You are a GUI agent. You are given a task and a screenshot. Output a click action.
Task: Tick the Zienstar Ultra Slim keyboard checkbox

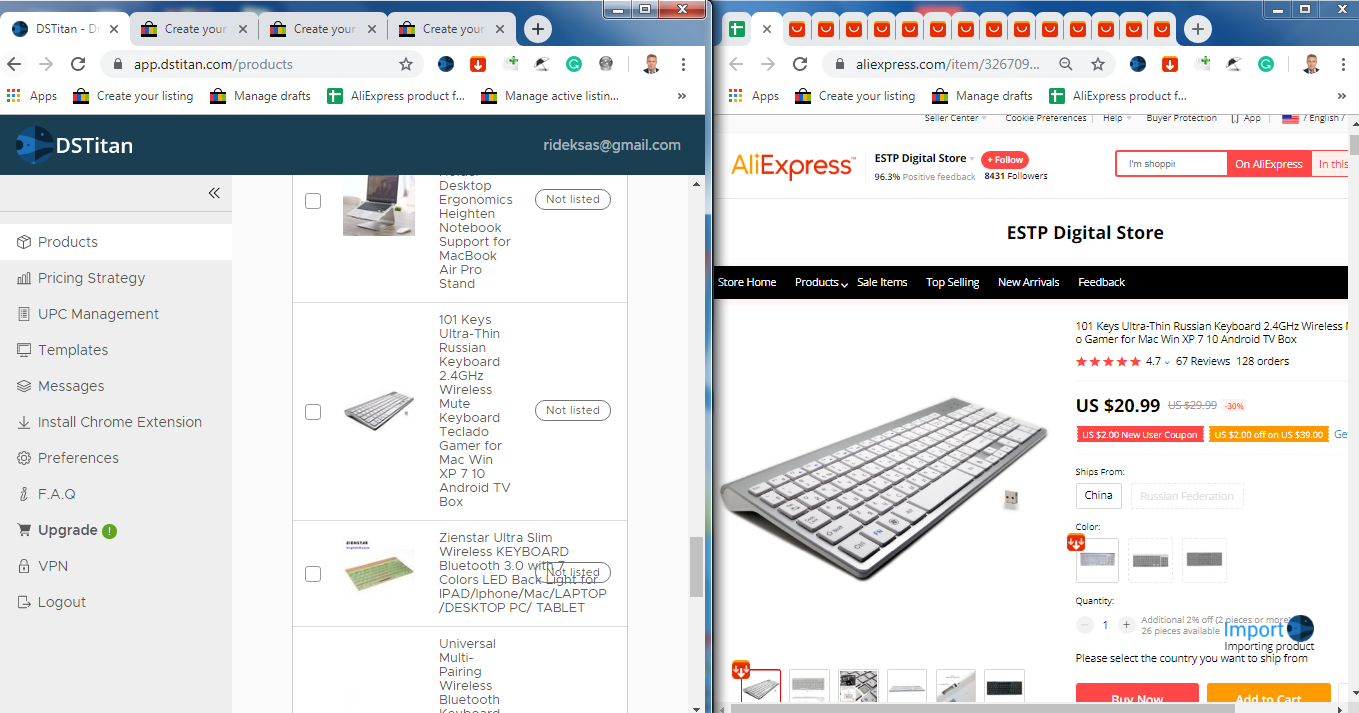pos(313,574)
